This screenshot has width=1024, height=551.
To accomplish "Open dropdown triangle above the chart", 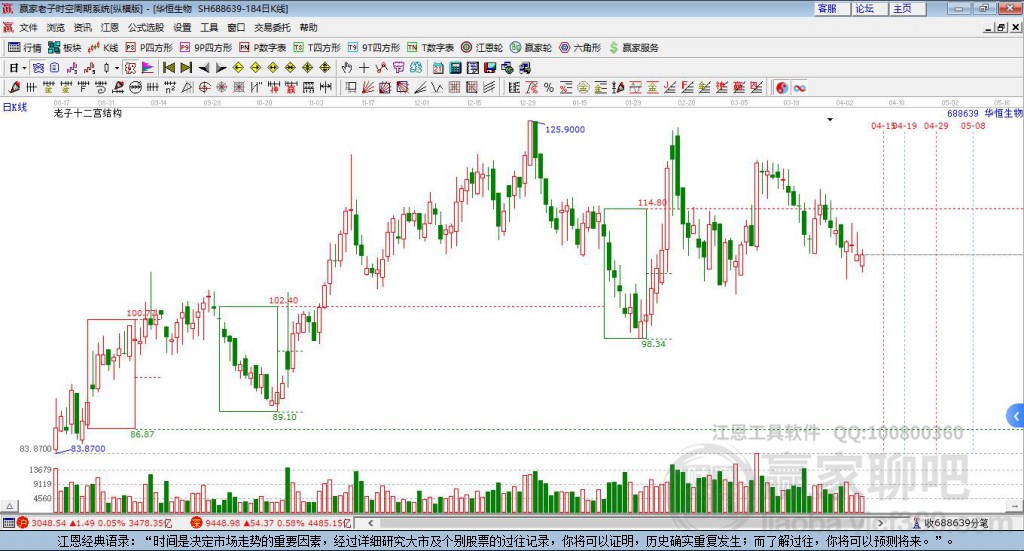I will point(830,119).
